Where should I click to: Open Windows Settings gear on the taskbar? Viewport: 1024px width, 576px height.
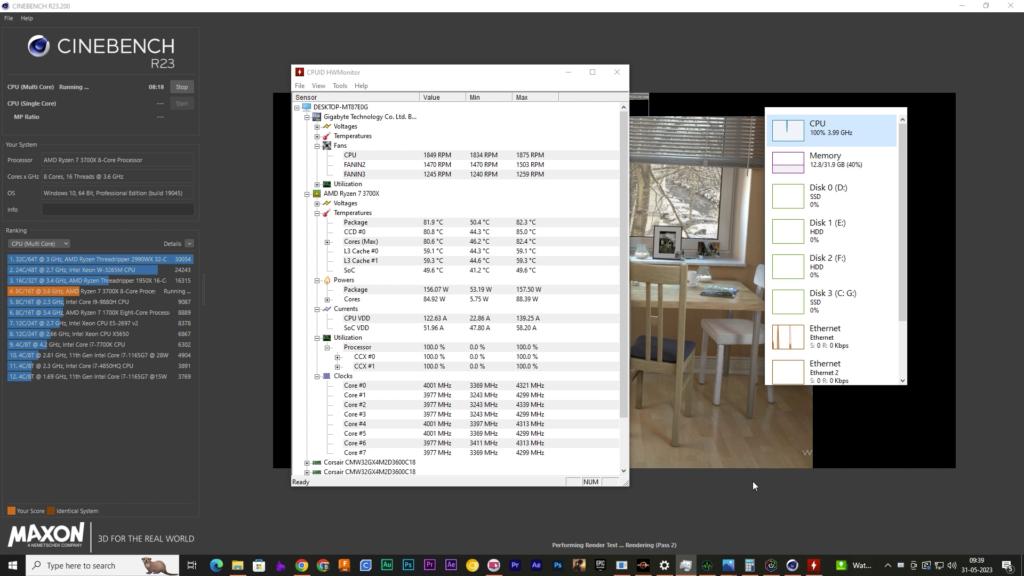(664, 565)
